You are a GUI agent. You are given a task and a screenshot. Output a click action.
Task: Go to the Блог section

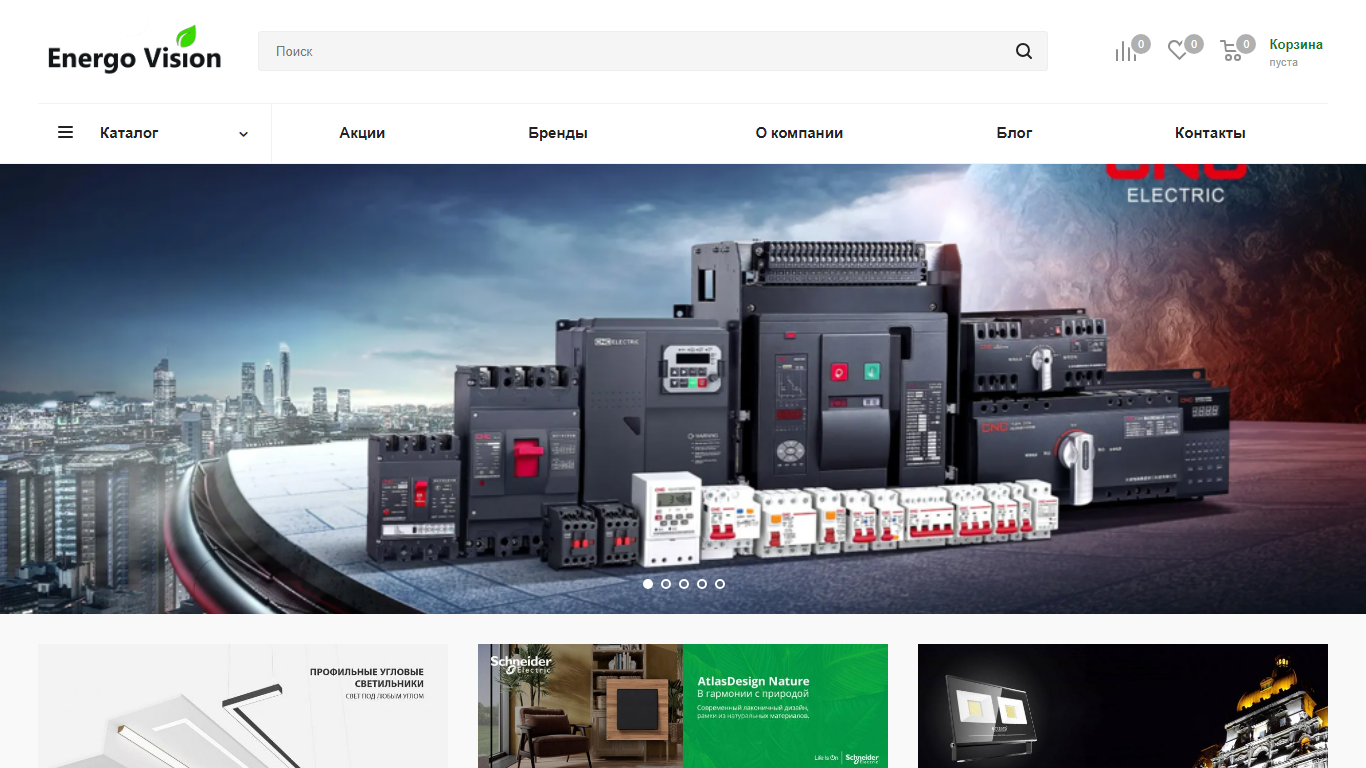coord(1014,133)
